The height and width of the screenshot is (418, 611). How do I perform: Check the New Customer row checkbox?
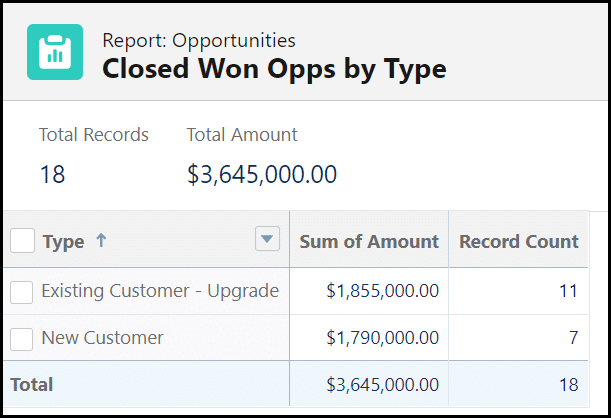(x=22, y=339)
